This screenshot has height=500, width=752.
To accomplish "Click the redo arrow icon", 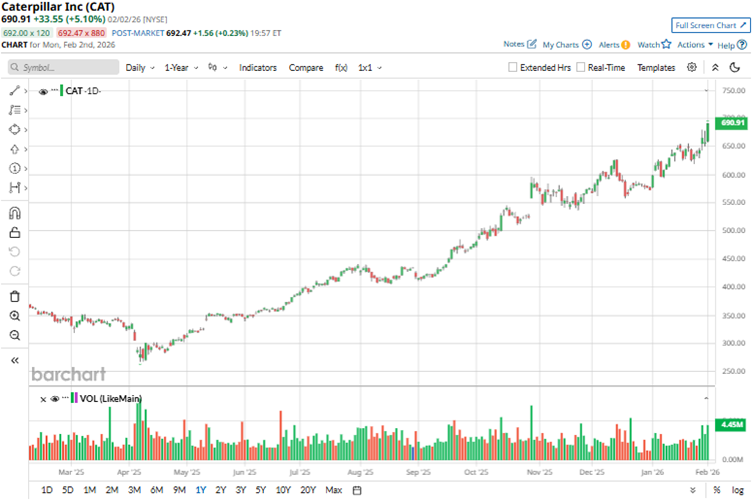I will tap(14, 271).
